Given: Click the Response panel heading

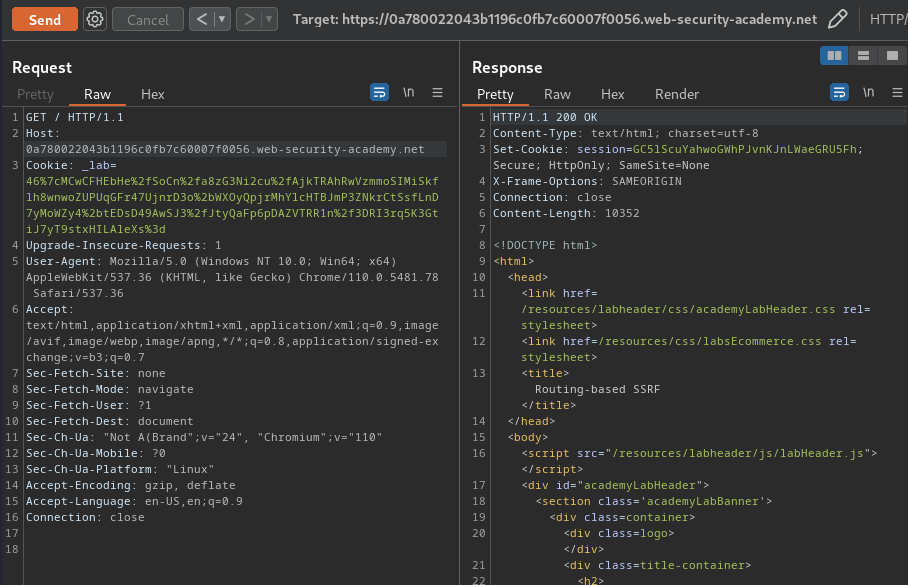Looking at the screenshot, I should 507,68.
